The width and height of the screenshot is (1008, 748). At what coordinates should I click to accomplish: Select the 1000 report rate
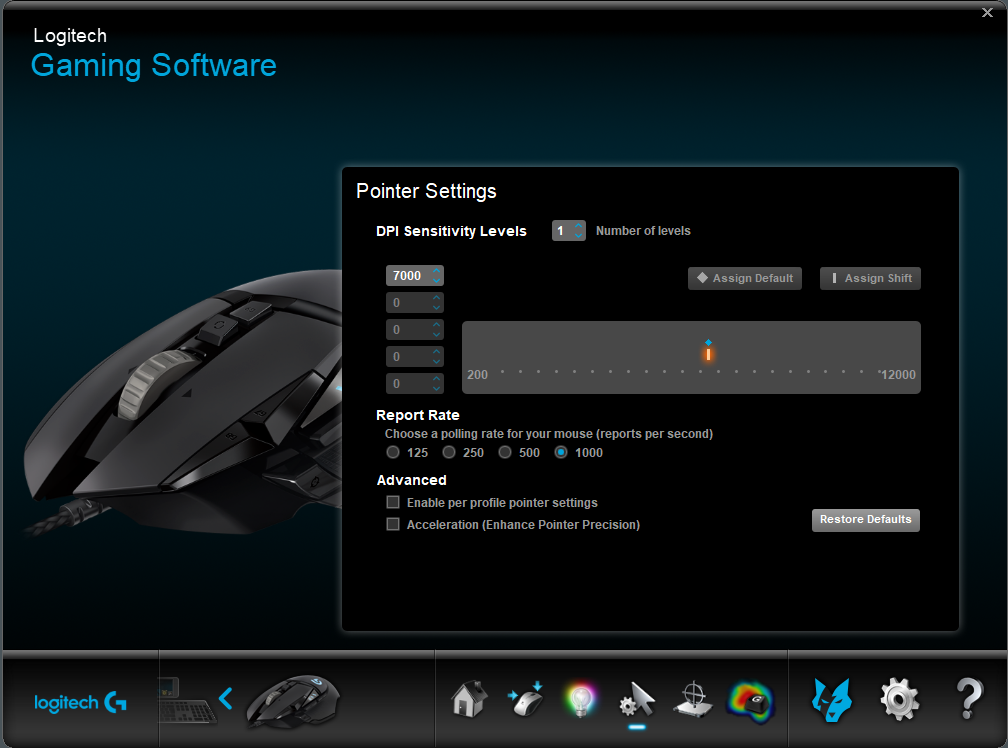tap(561, 452)
